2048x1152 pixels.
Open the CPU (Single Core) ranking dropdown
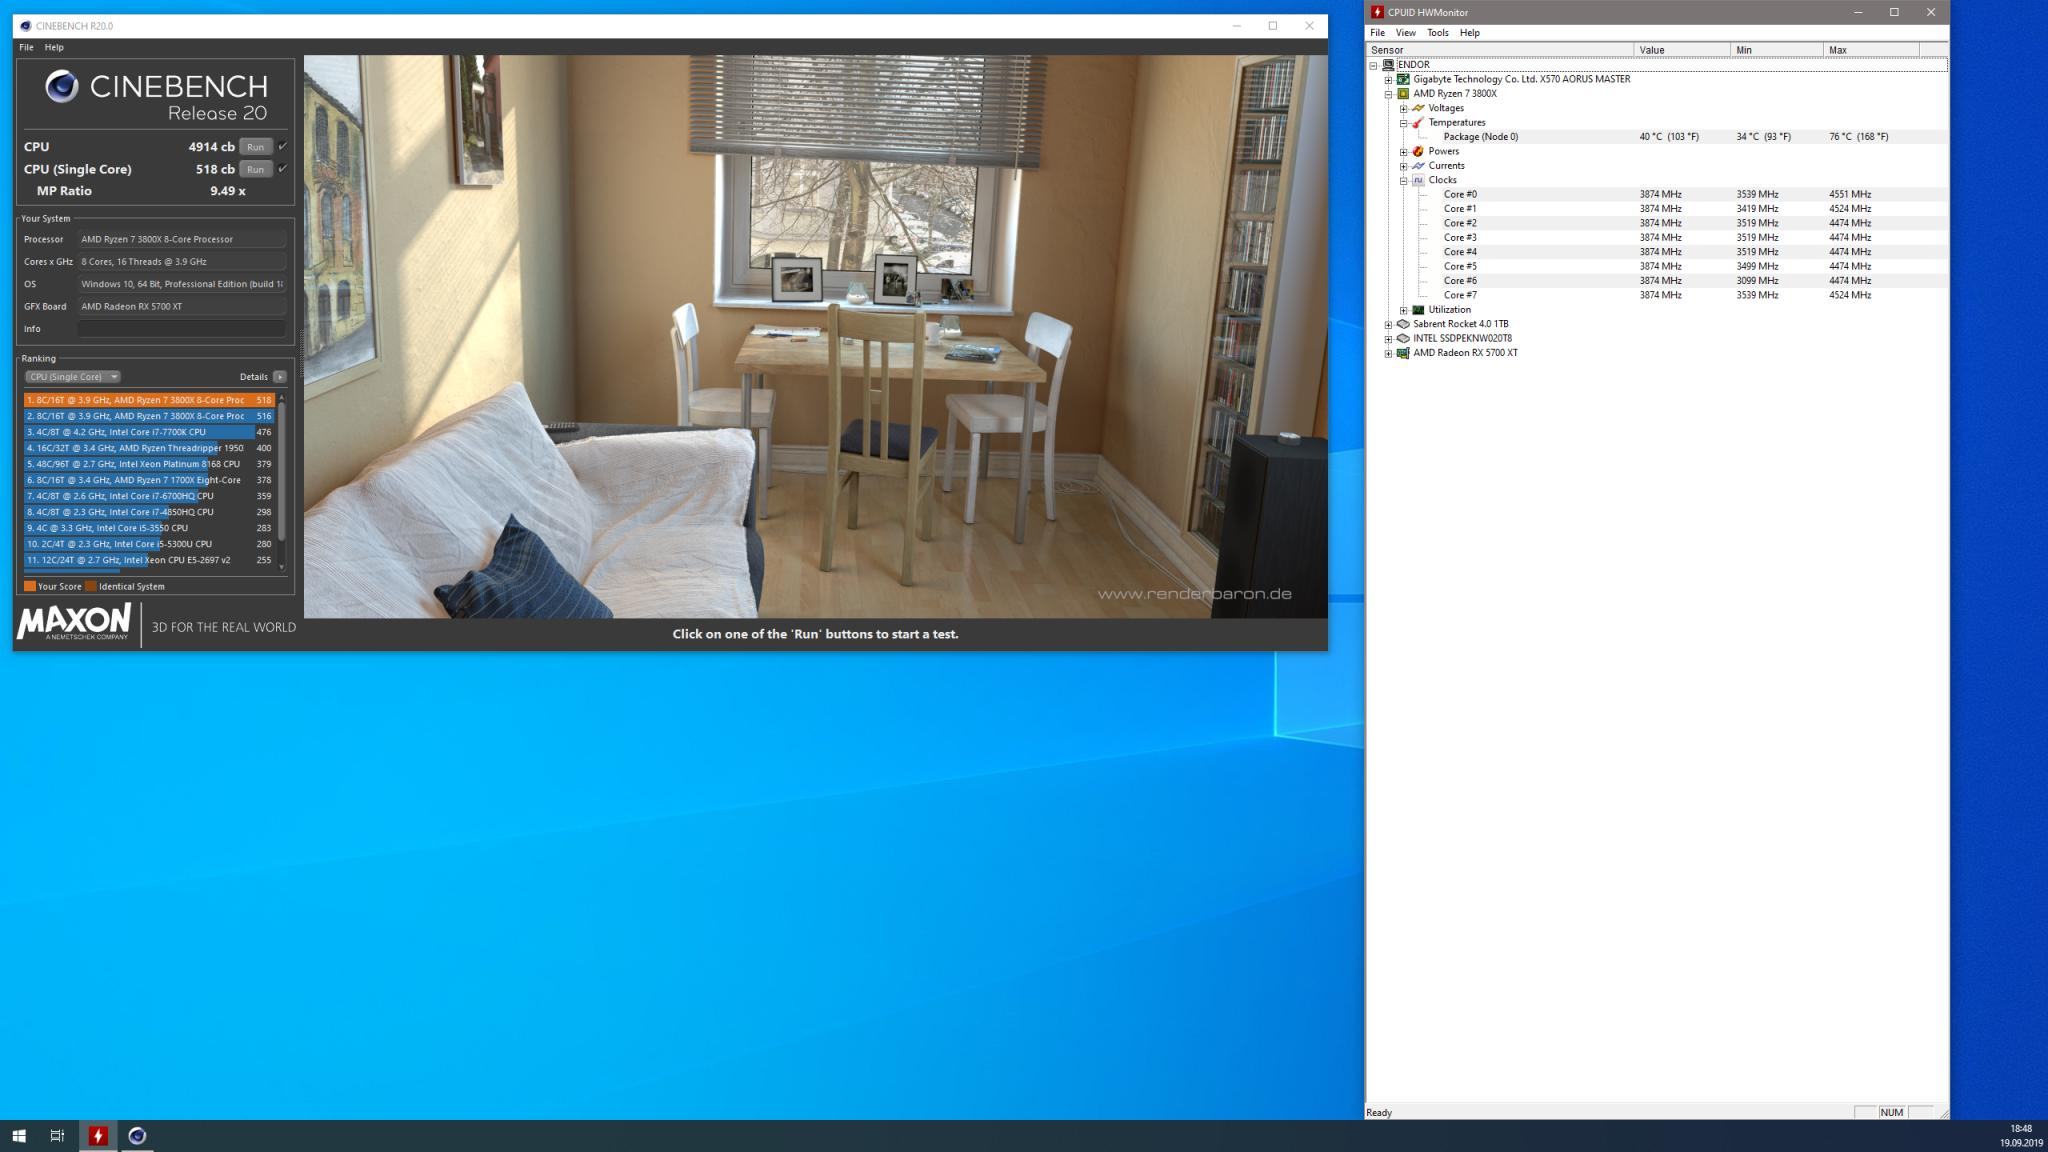(72, 377)
